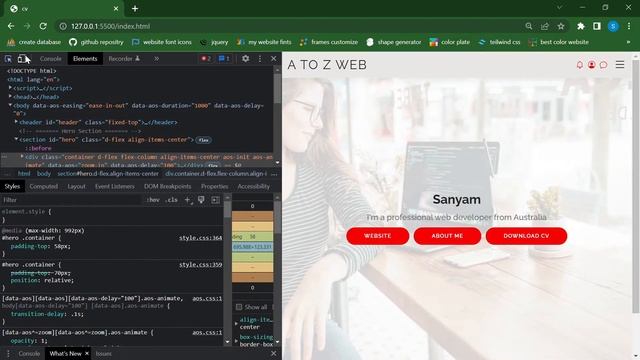Open the Event Listeners pane tab
The height and width of the screenshot is (360, 640).
pyautogui.click(x=115, y=186)
